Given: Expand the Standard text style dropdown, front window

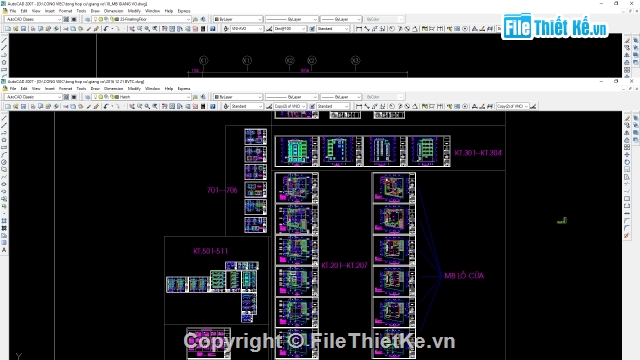Looking at the screenshot, I should tap(247, 107).
